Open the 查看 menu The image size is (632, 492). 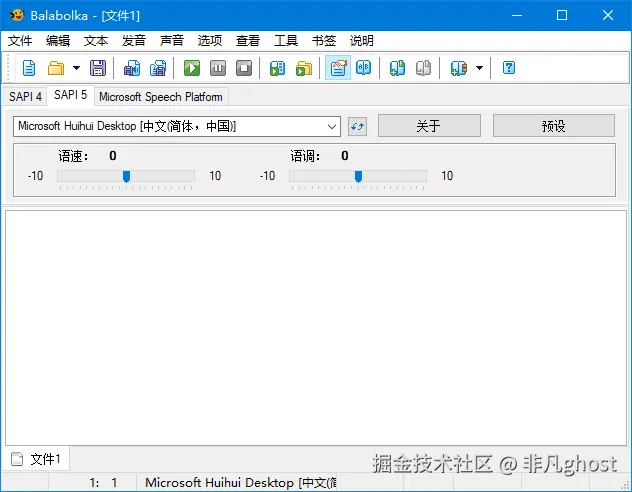[x=248, y=41]
